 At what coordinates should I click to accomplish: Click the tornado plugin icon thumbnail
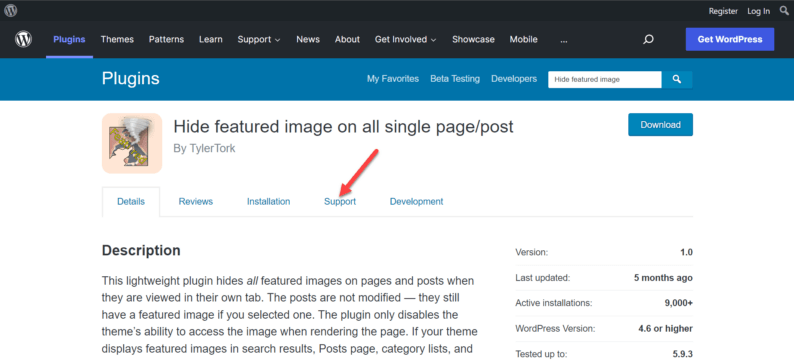click(132, 143)
